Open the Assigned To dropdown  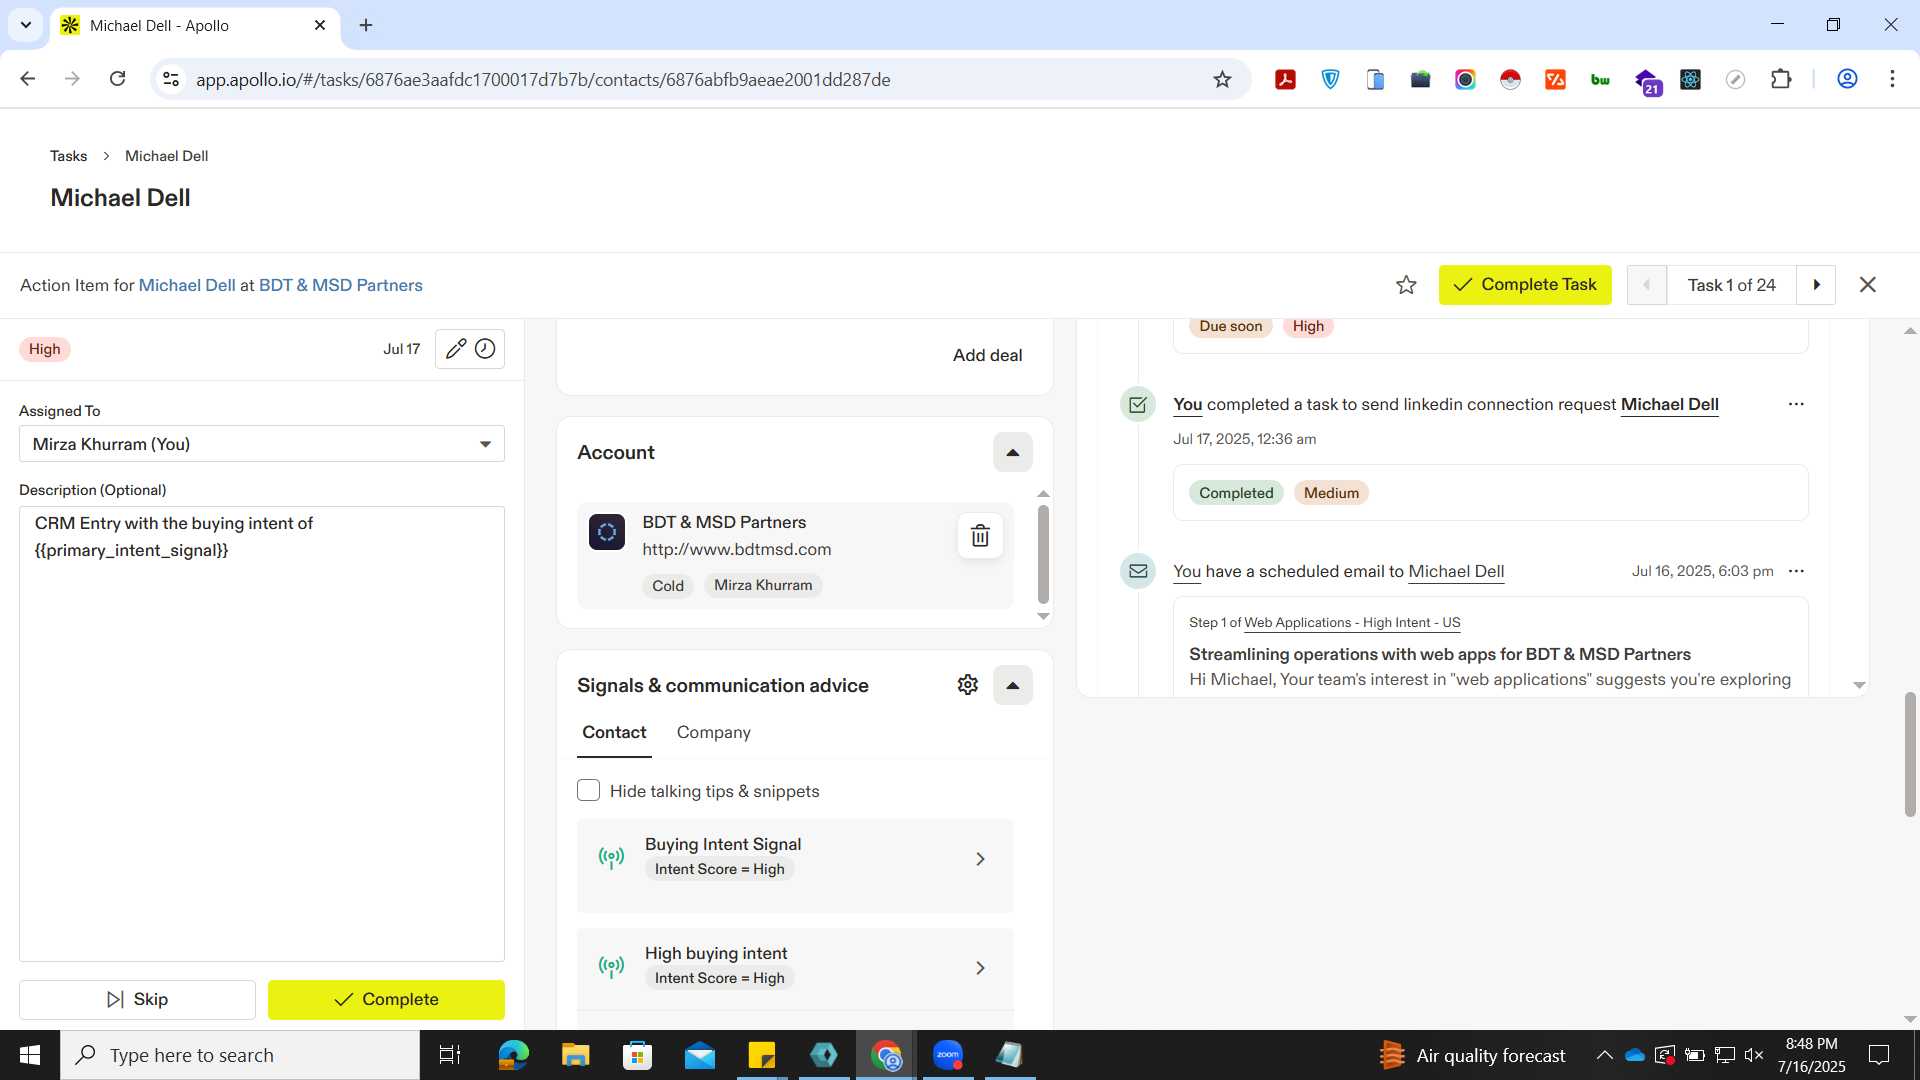click(262, 444)
